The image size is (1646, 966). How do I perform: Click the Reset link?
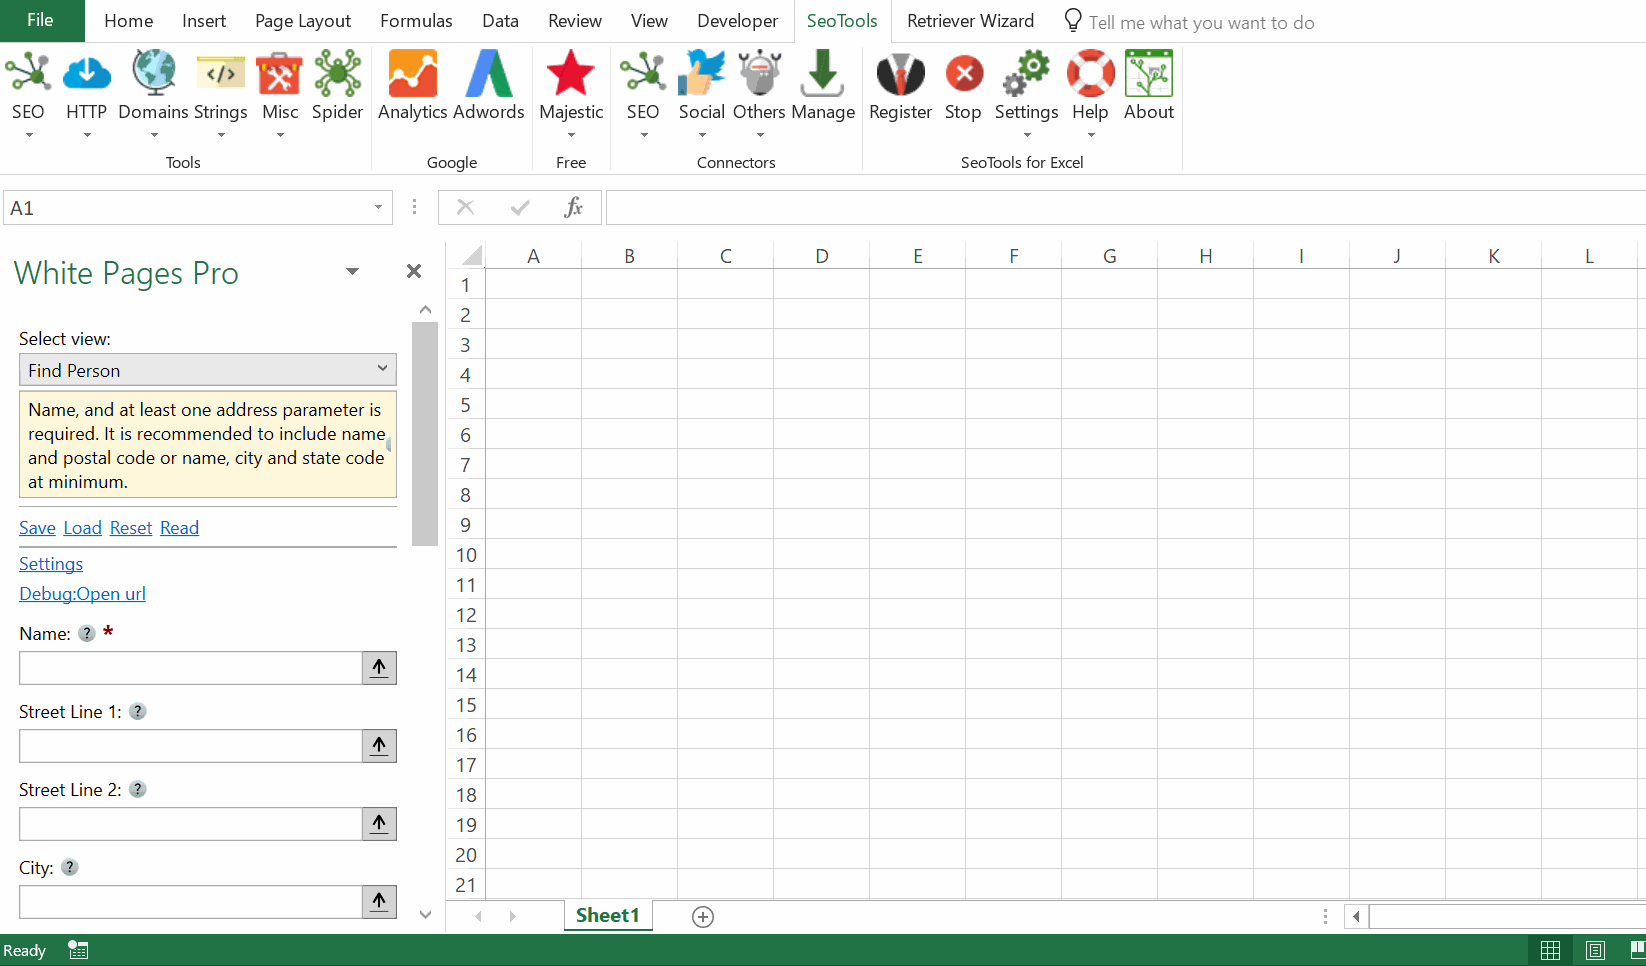point(131,528)
